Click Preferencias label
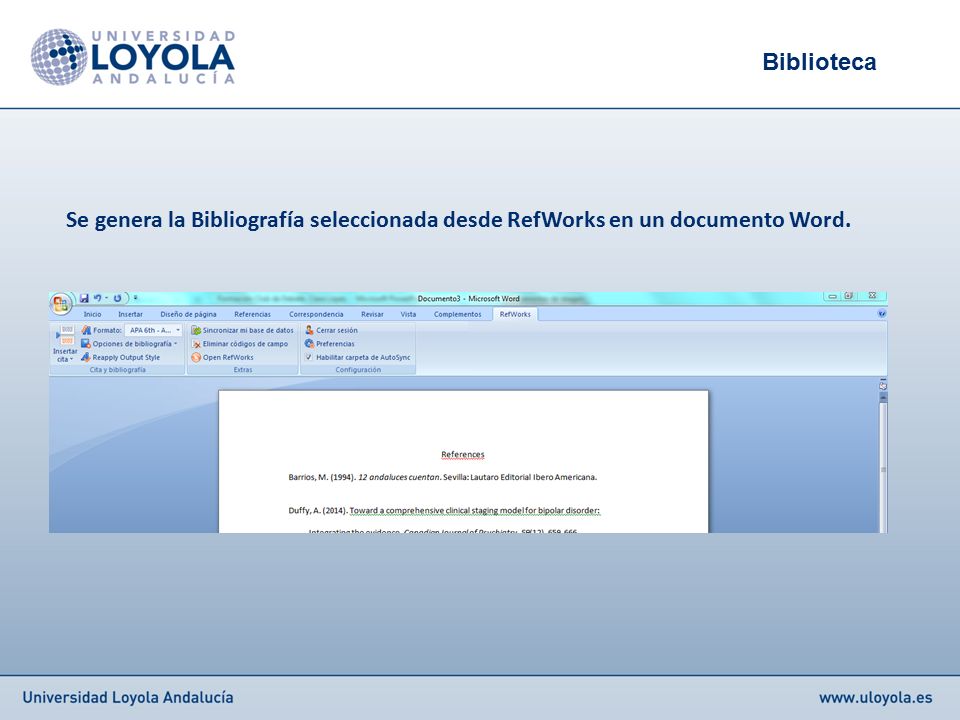The image size is (960, 720). click(x=335, y=344)
